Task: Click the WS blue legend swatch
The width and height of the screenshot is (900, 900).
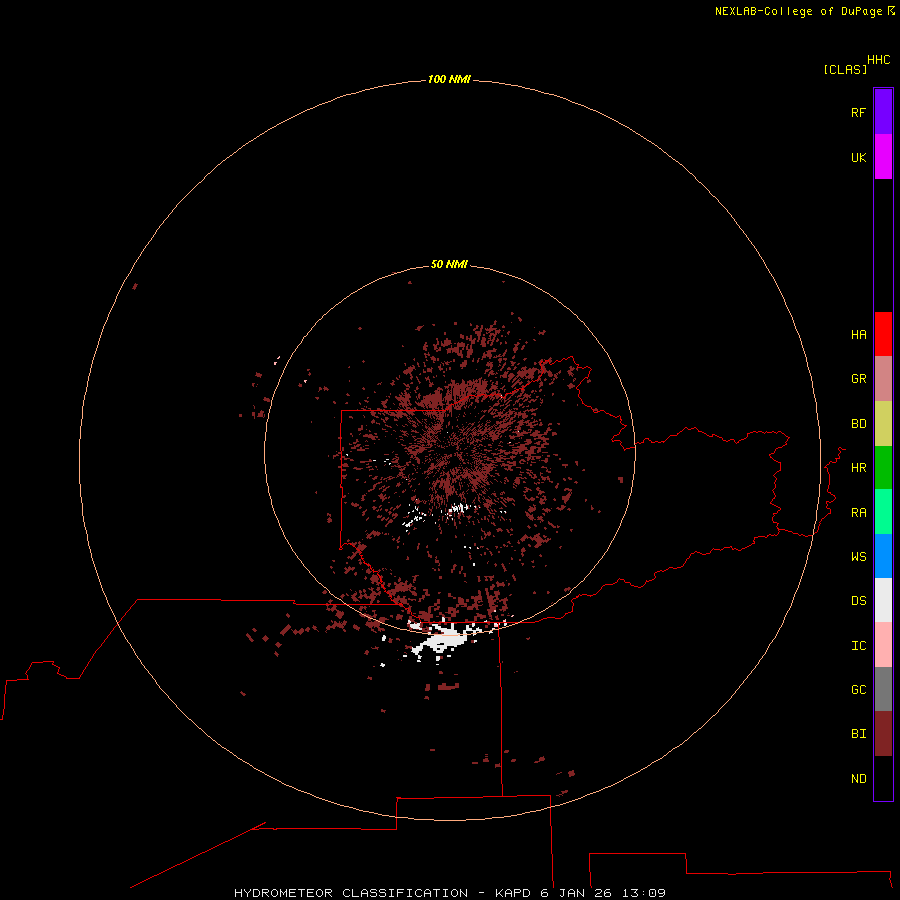Action: tap(883, 556)
